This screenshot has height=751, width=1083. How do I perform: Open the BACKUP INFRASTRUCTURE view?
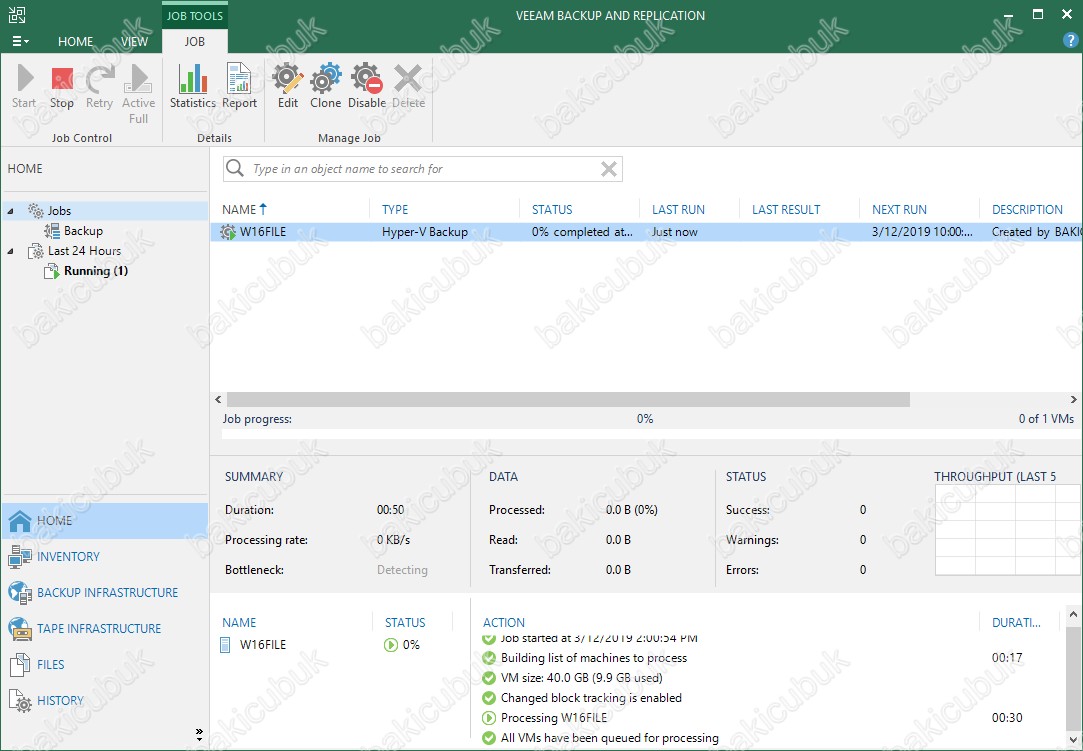point(105,592)
